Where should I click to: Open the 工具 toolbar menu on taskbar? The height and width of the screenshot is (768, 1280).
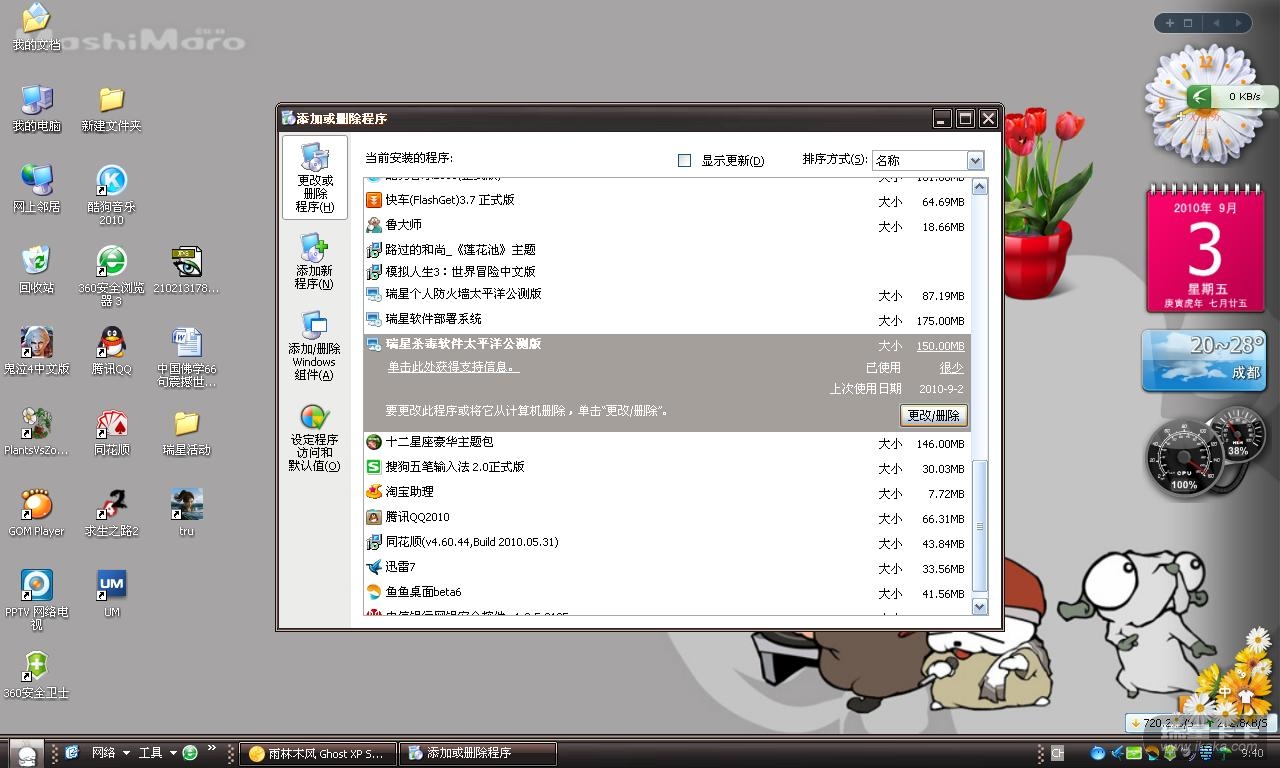(x=157, y=753)
